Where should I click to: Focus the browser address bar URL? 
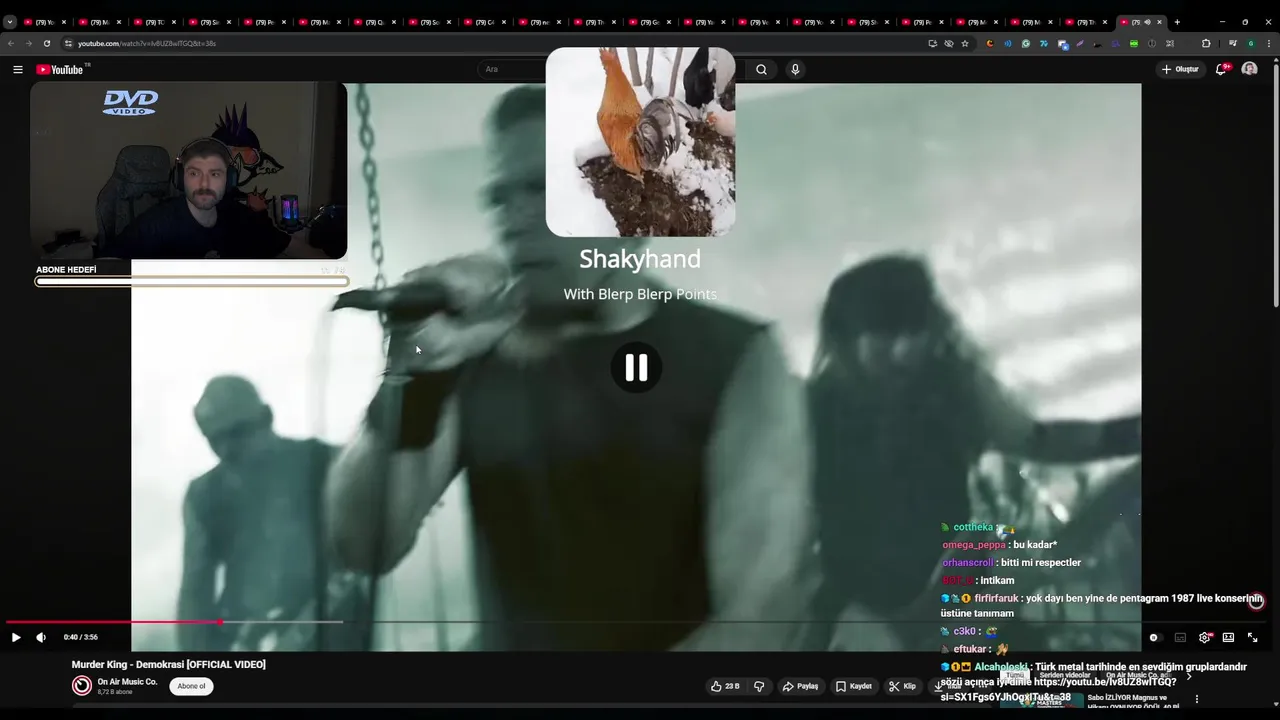[x=147, y=43]
